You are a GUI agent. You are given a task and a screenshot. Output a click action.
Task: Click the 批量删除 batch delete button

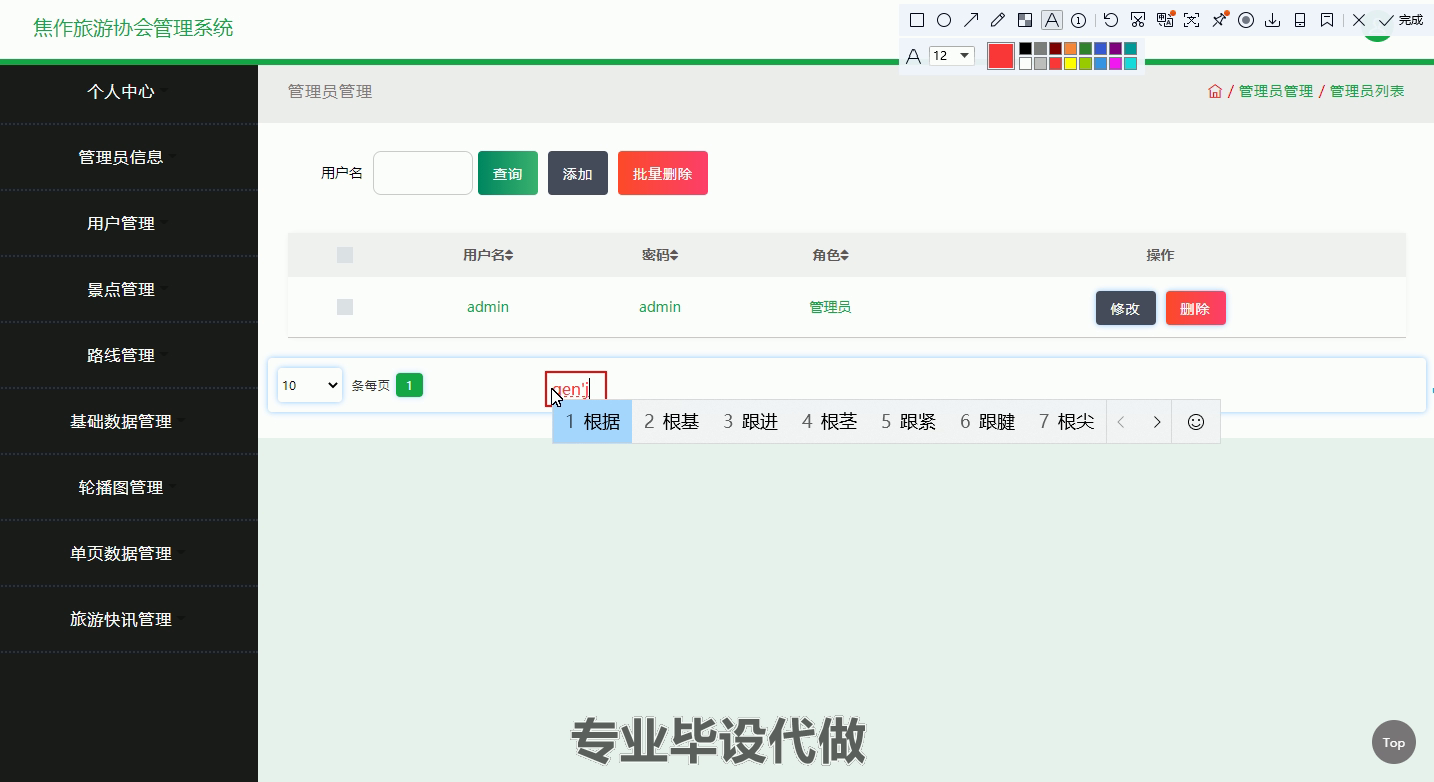[663, 173]
